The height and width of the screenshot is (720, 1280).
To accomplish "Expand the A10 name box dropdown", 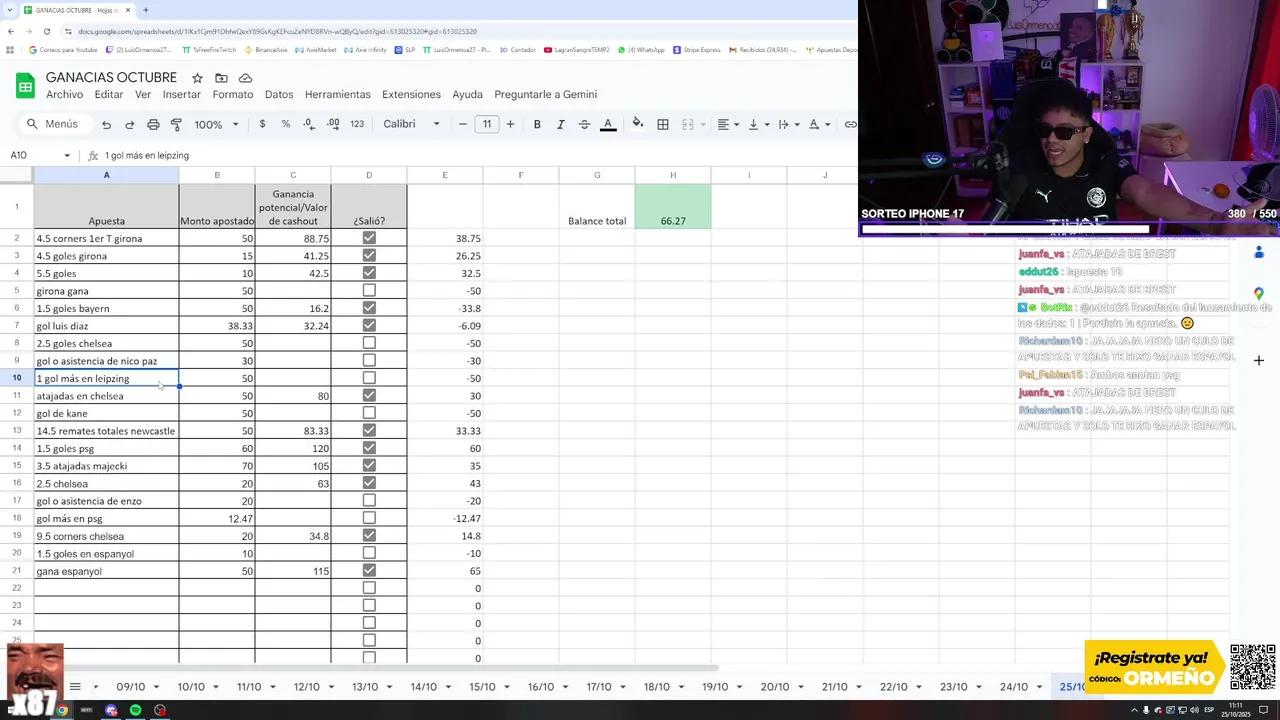I will pyautogui.click(x=67, y=155).
